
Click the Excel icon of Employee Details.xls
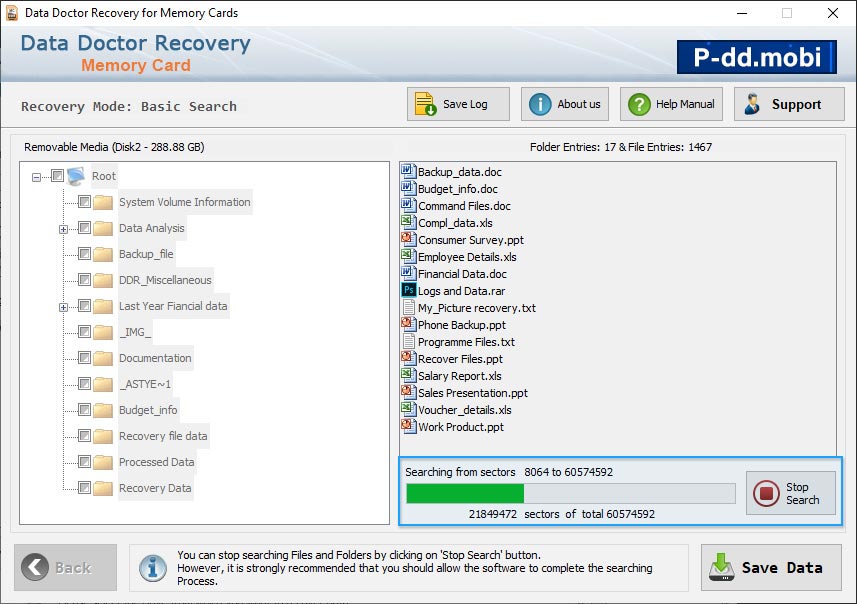click(x=408, y=256)
